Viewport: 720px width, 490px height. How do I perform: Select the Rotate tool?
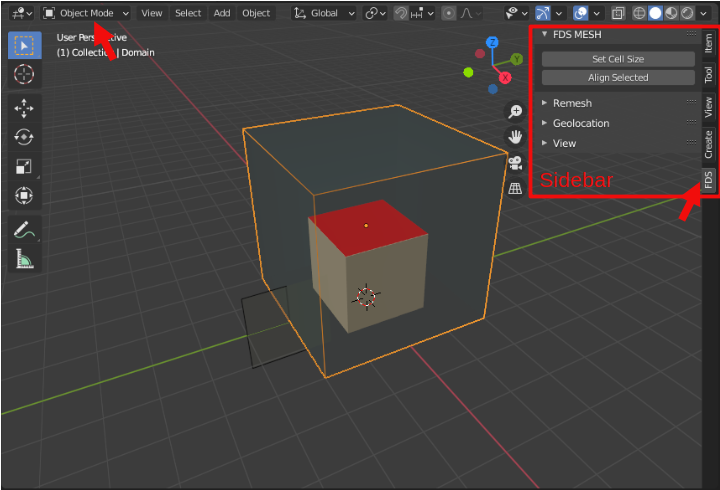(x=24, y=137)
